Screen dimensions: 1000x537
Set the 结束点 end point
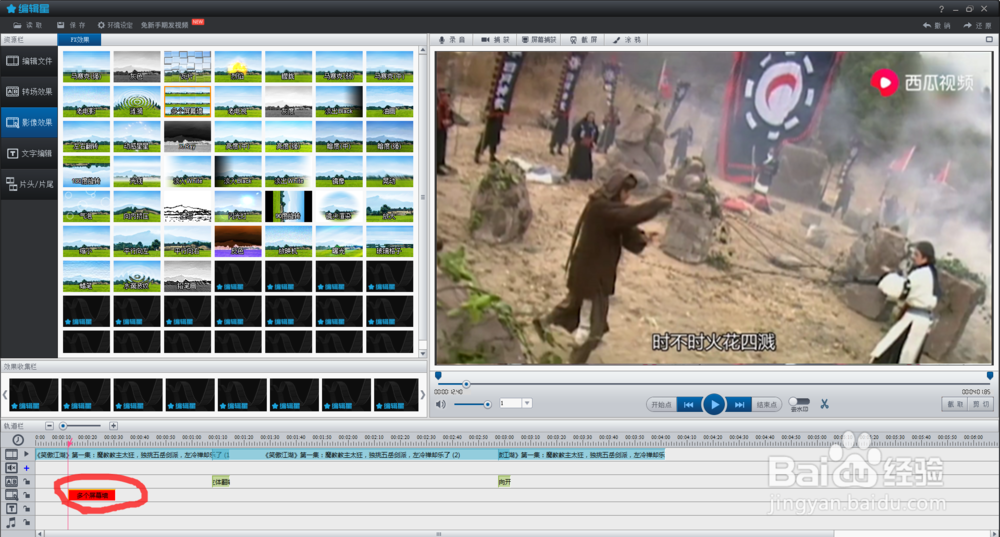click(767, 404)
